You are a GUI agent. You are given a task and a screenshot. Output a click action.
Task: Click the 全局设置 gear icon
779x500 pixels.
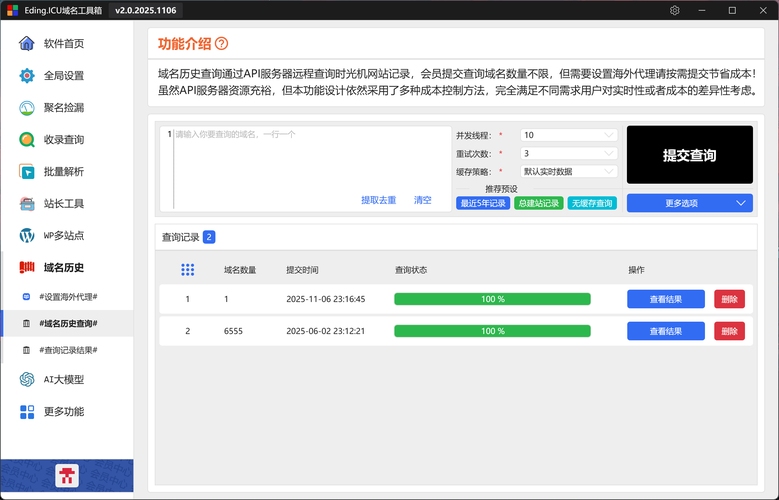pos(27,76)
